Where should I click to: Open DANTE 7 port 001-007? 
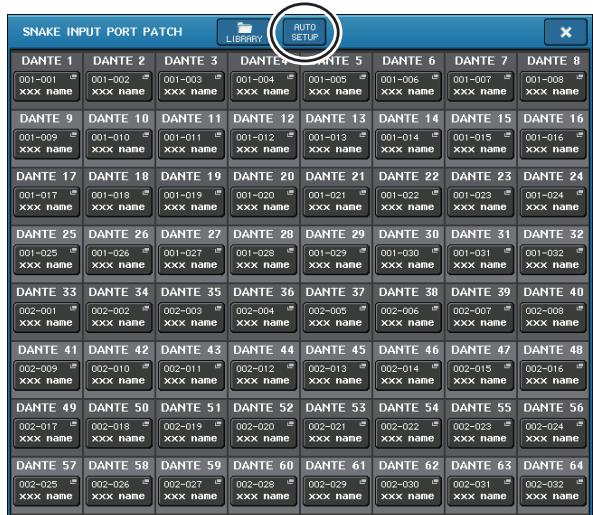(x=481, y=86)
